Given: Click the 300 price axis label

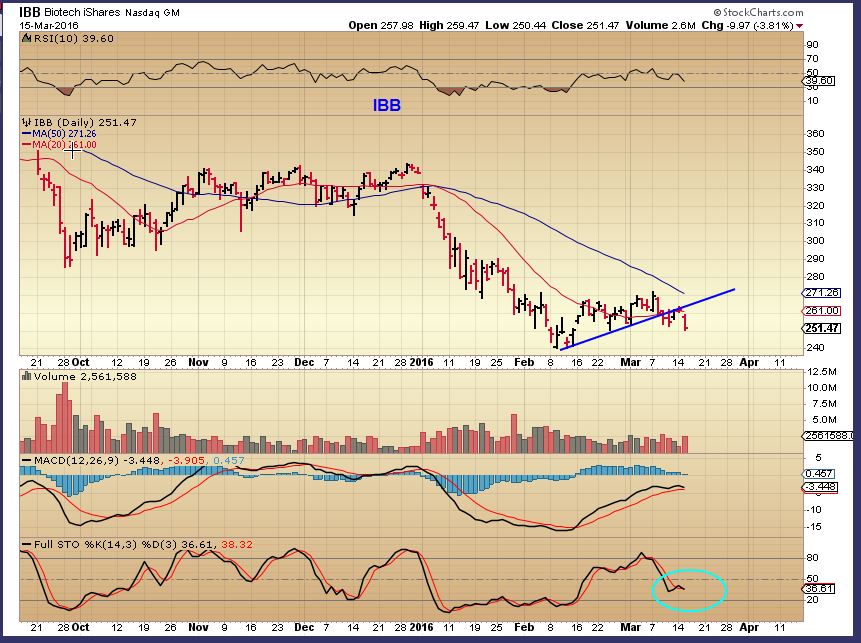Looking at the screenshot, I should click(x=815, y=241).
